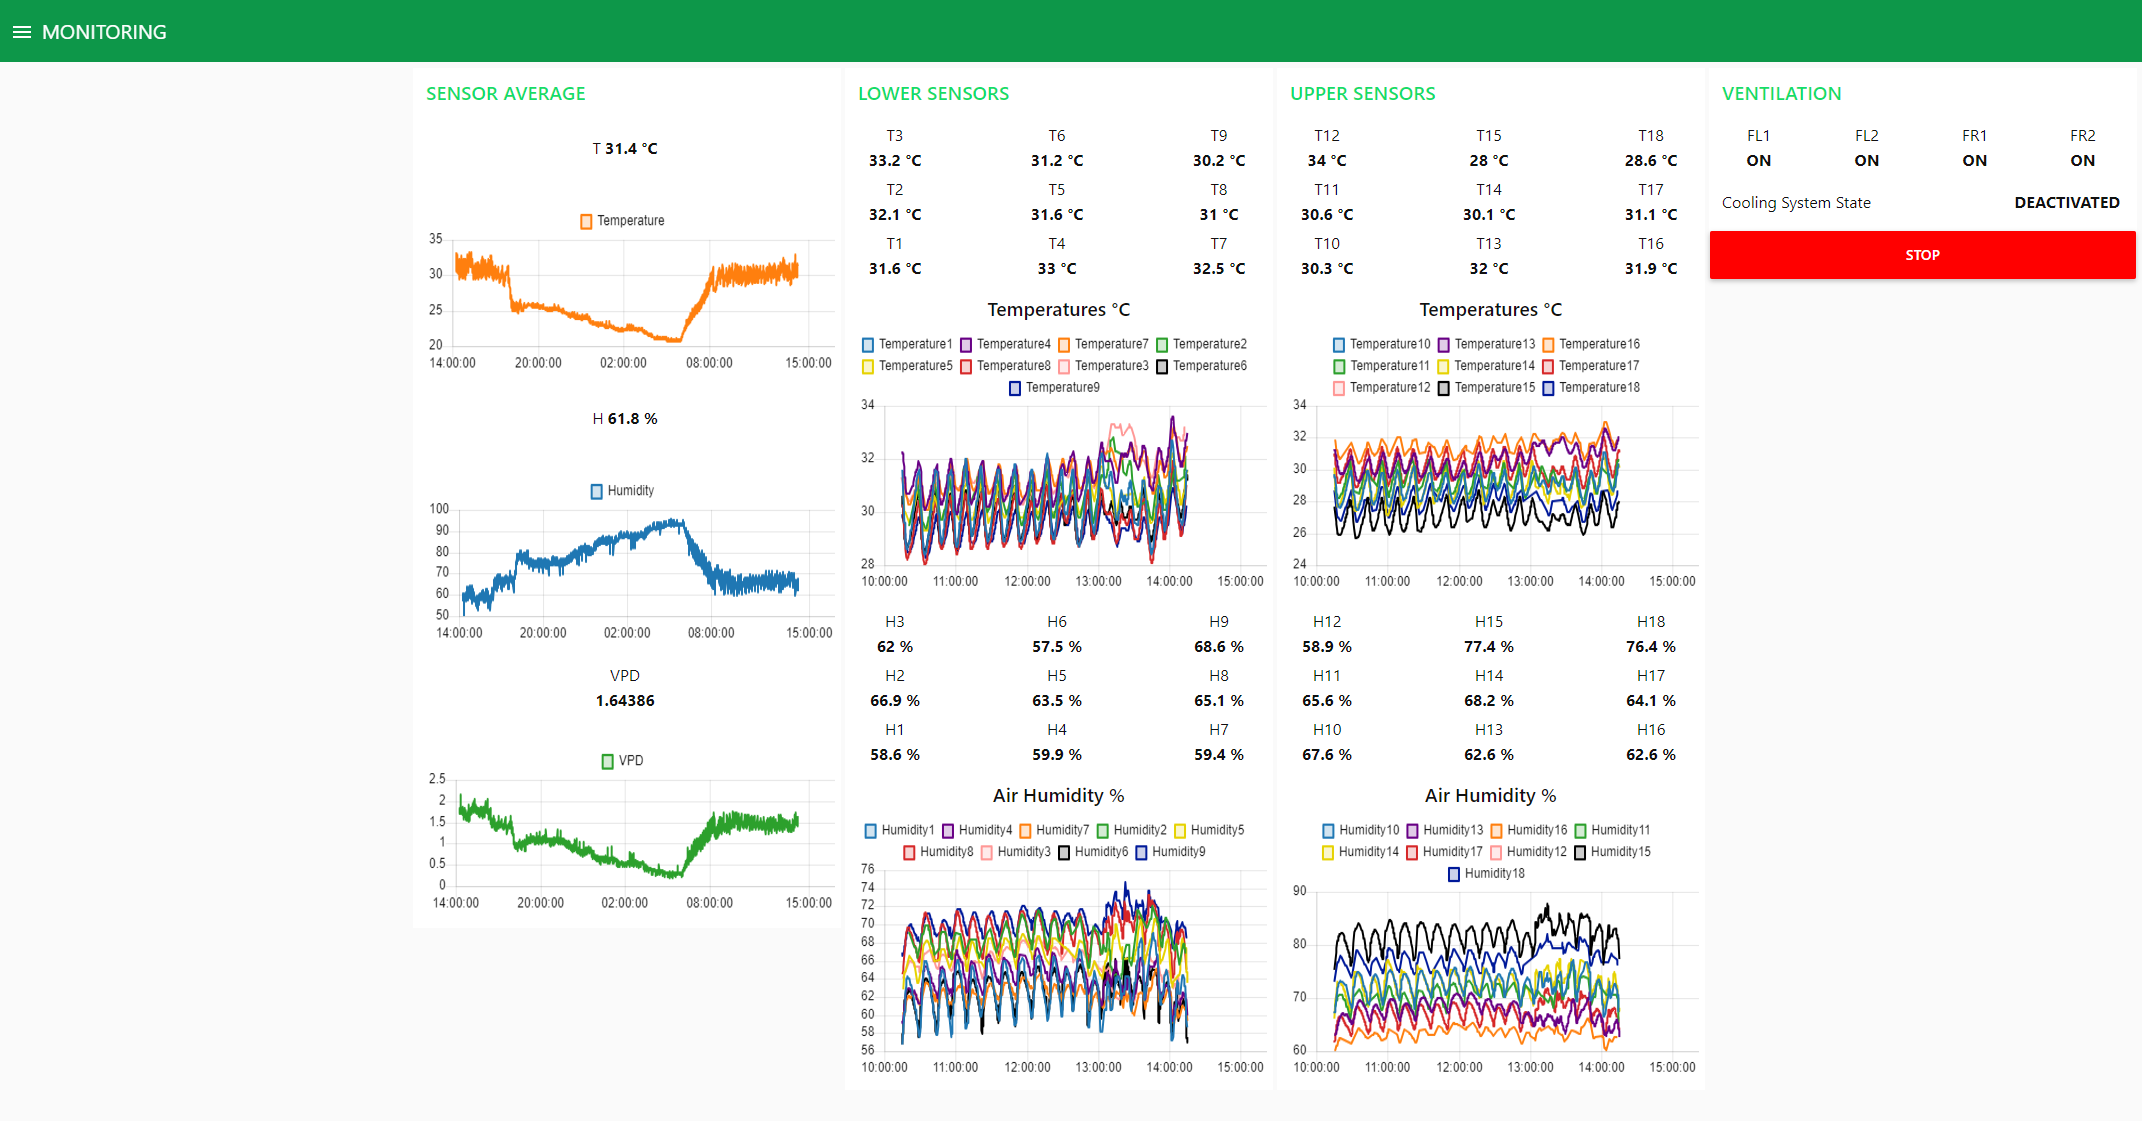Viewport: 2142px width, 1121px height.
Task: Toggle VPD legend swatch
Action: pos(607,761)
